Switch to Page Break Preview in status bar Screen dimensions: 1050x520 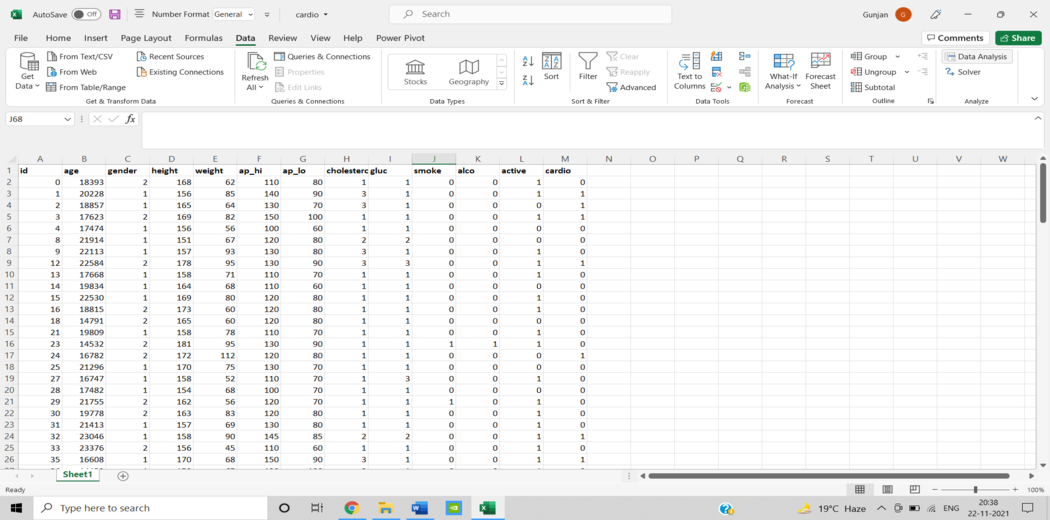point(914,490)
